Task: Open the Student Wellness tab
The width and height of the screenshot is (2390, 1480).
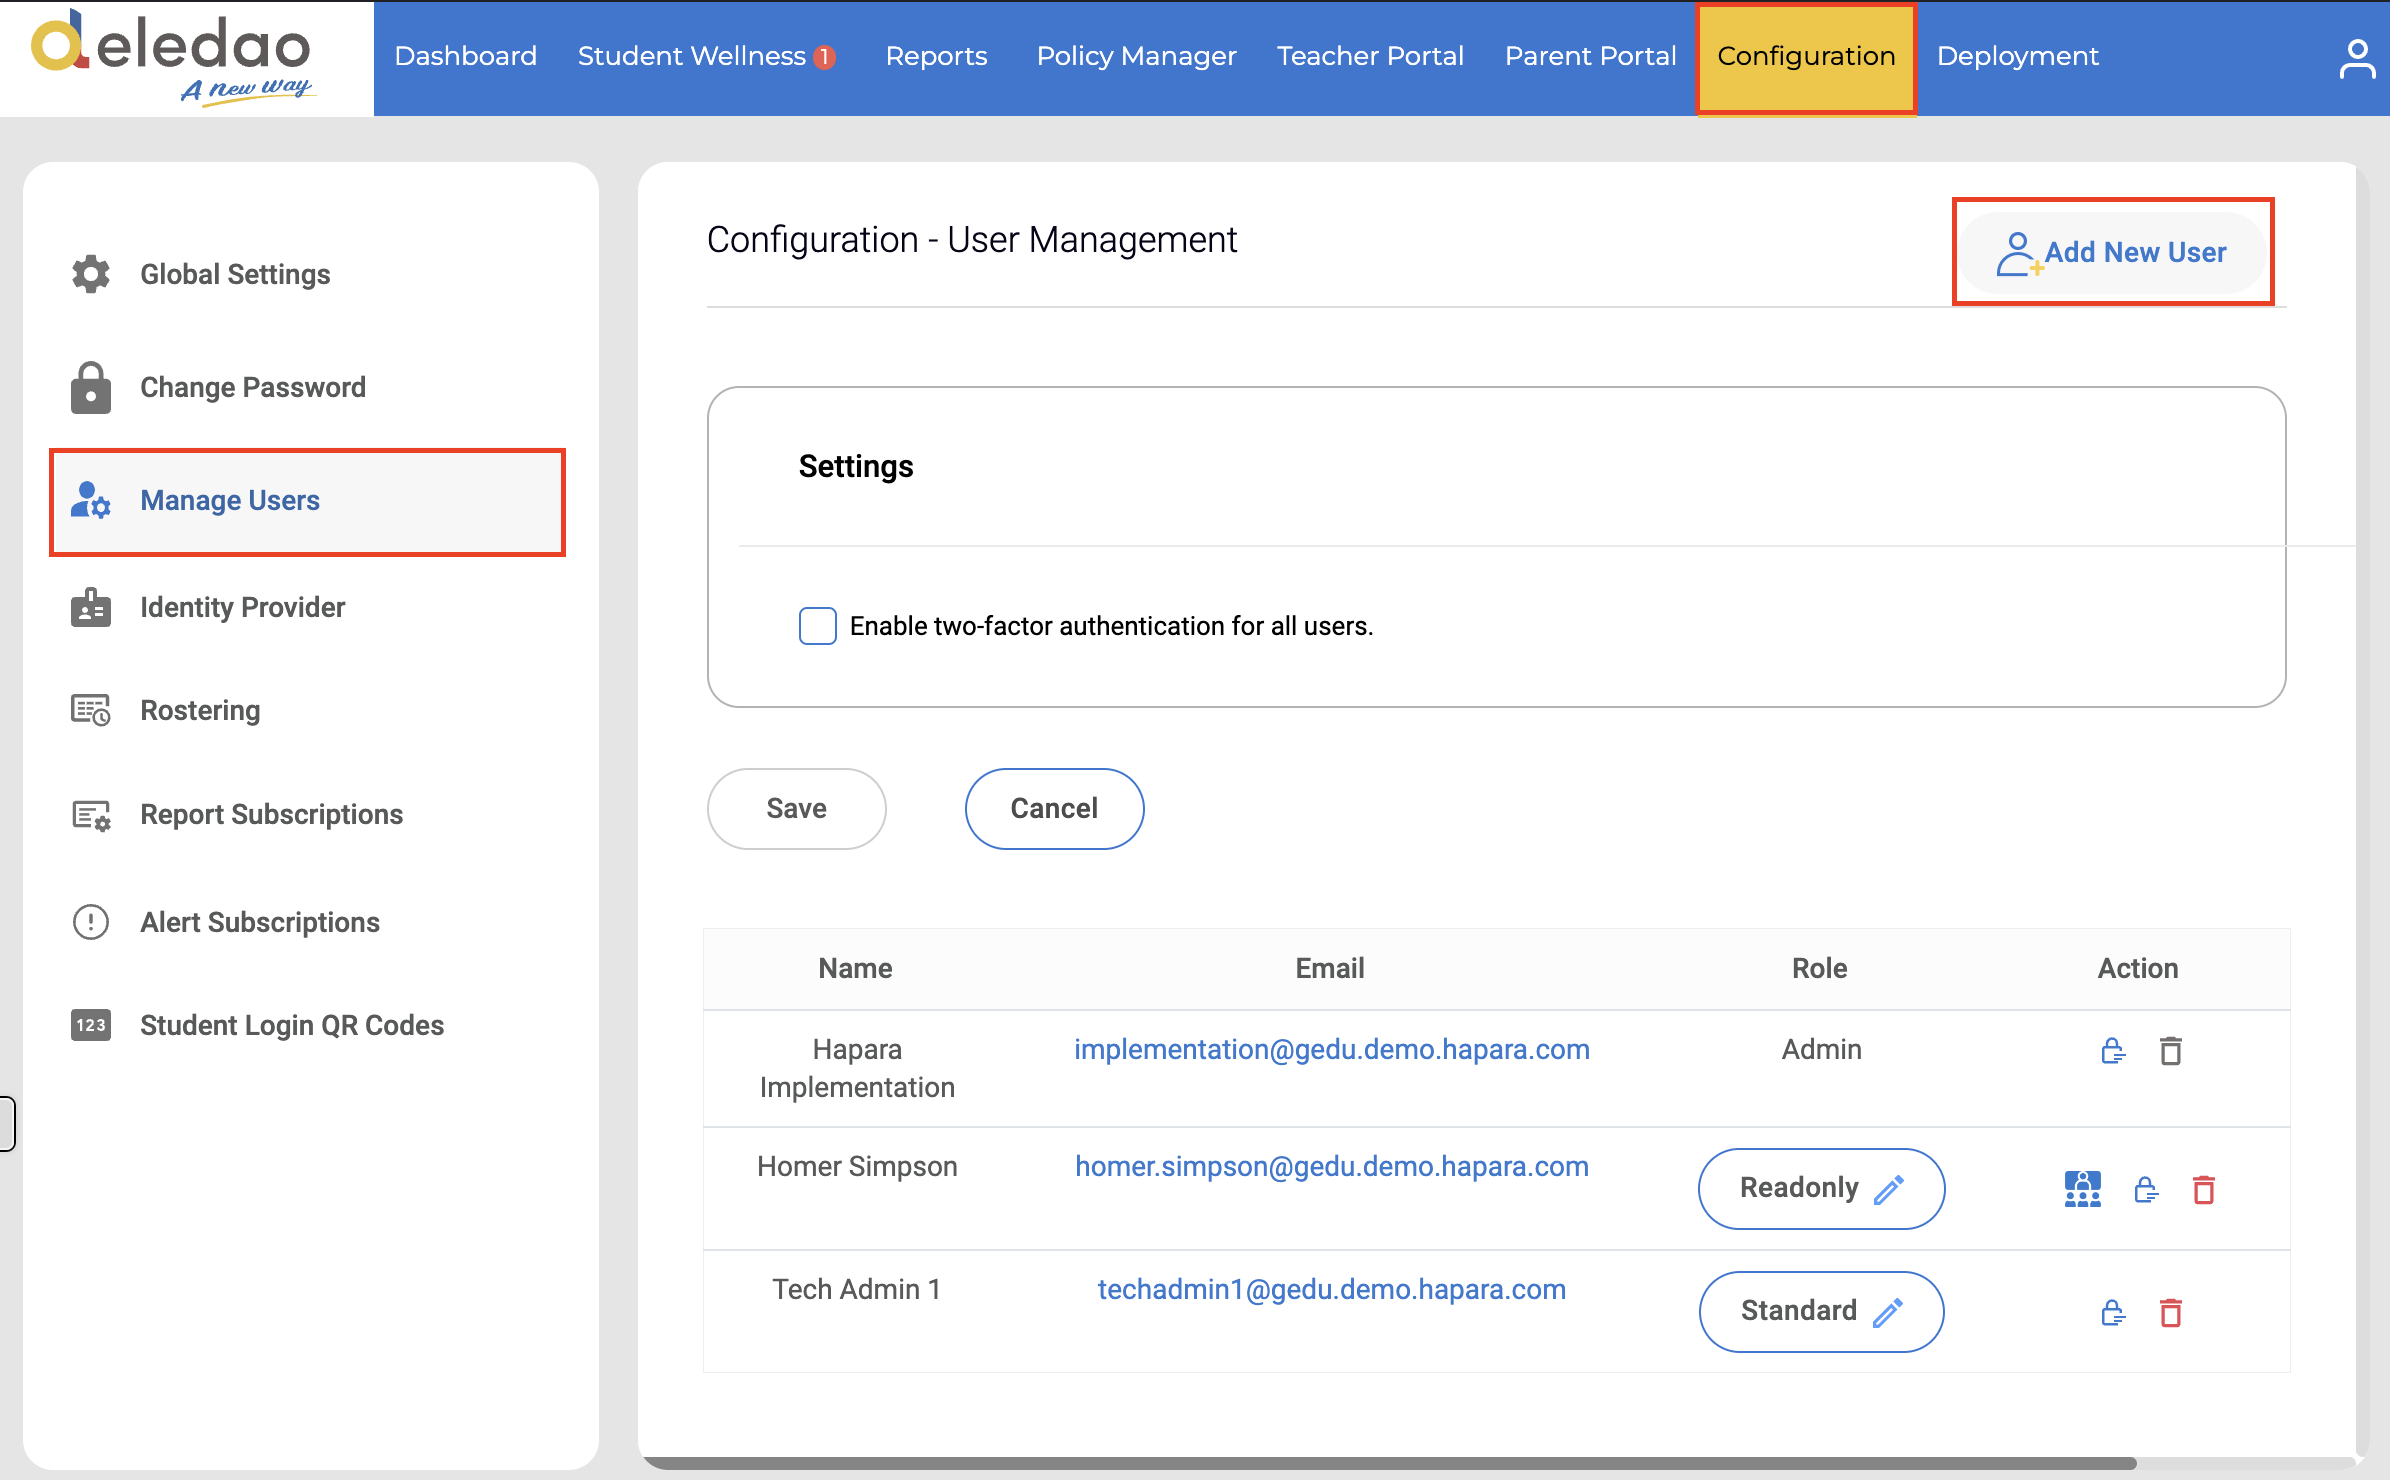Action: 692,57
